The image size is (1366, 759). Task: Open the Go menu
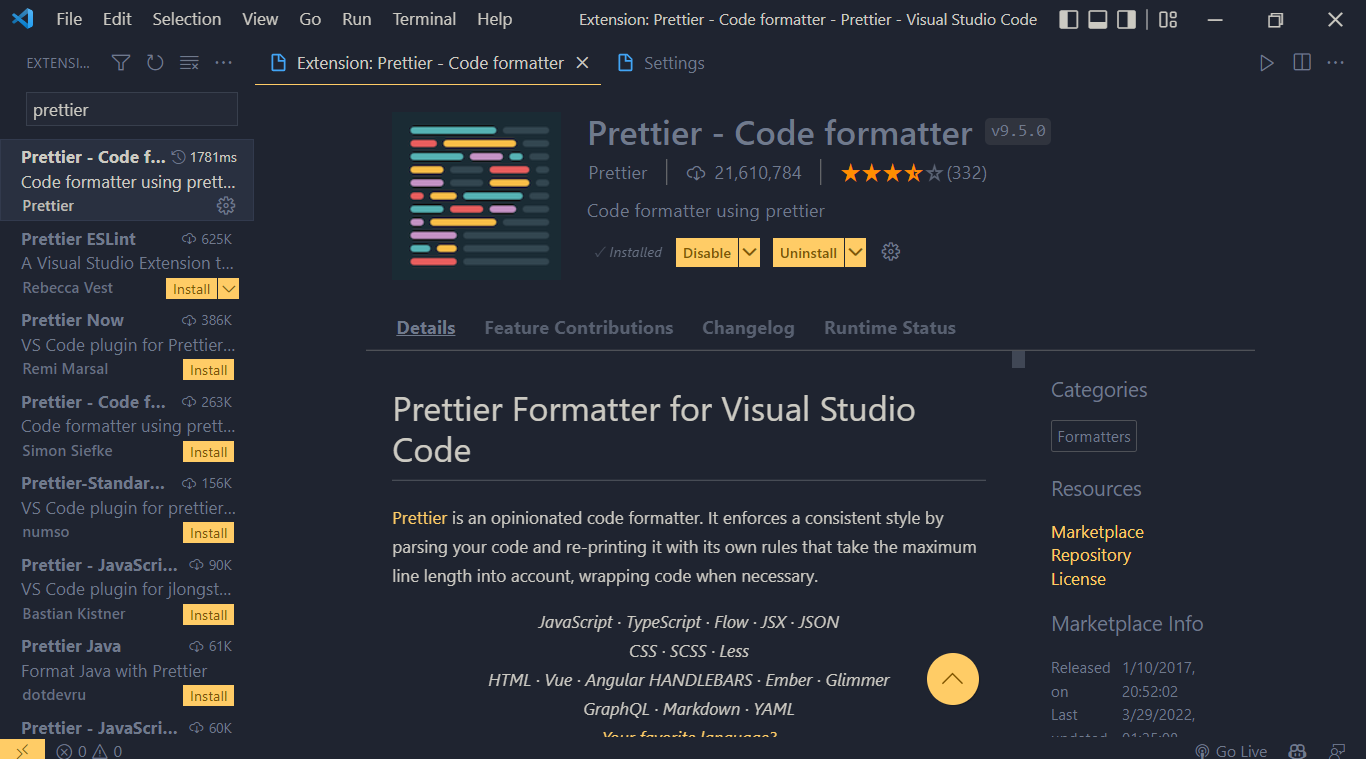(x=310, y=19)
